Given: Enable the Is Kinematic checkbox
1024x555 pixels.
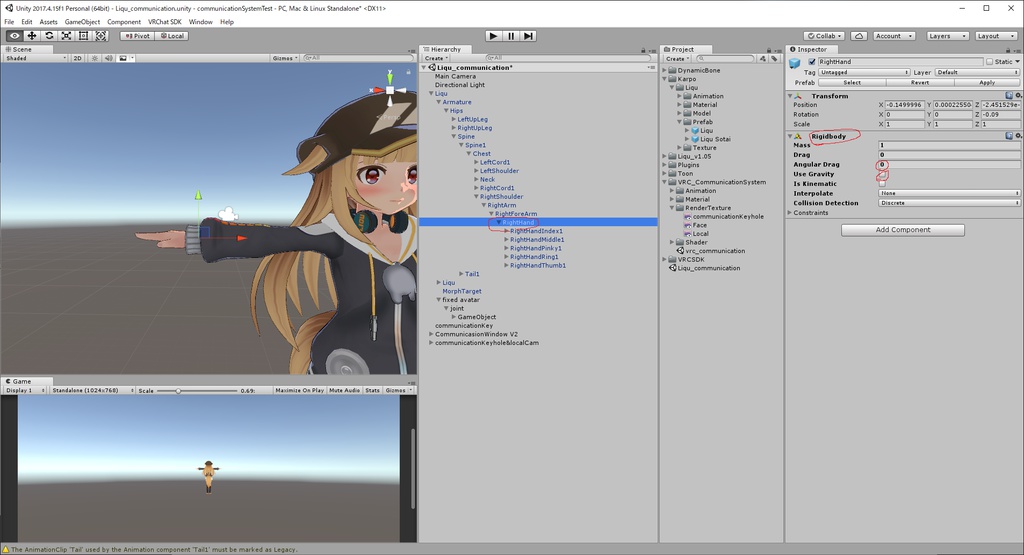Looking at the screenshot, I should click(882, 184).
